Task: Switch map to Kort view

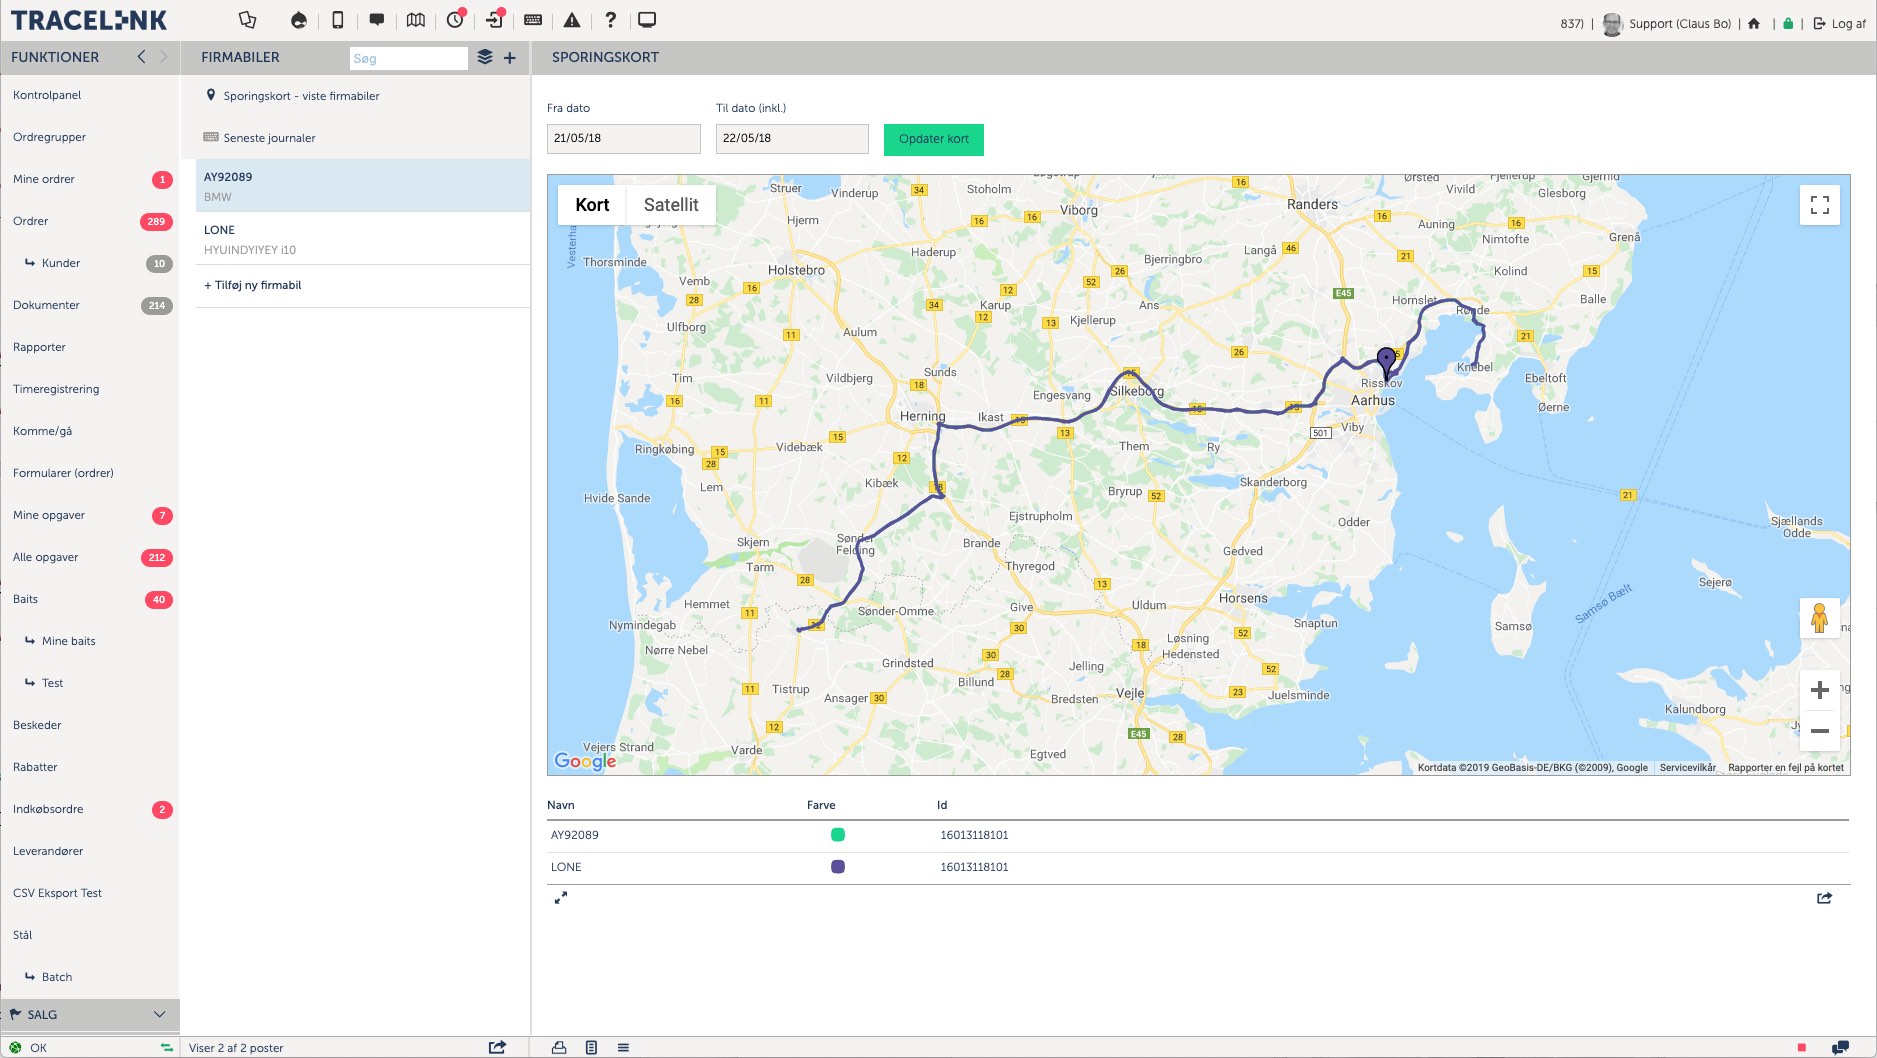Action: [x=592, y=205]
